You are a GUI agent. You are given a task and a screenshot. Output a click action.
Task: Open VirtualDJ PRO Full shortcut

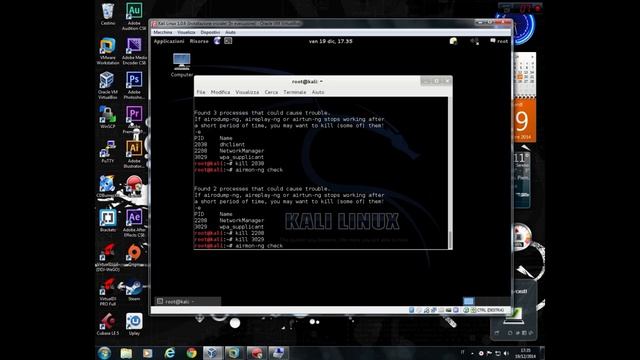click(x=108, y=292)
